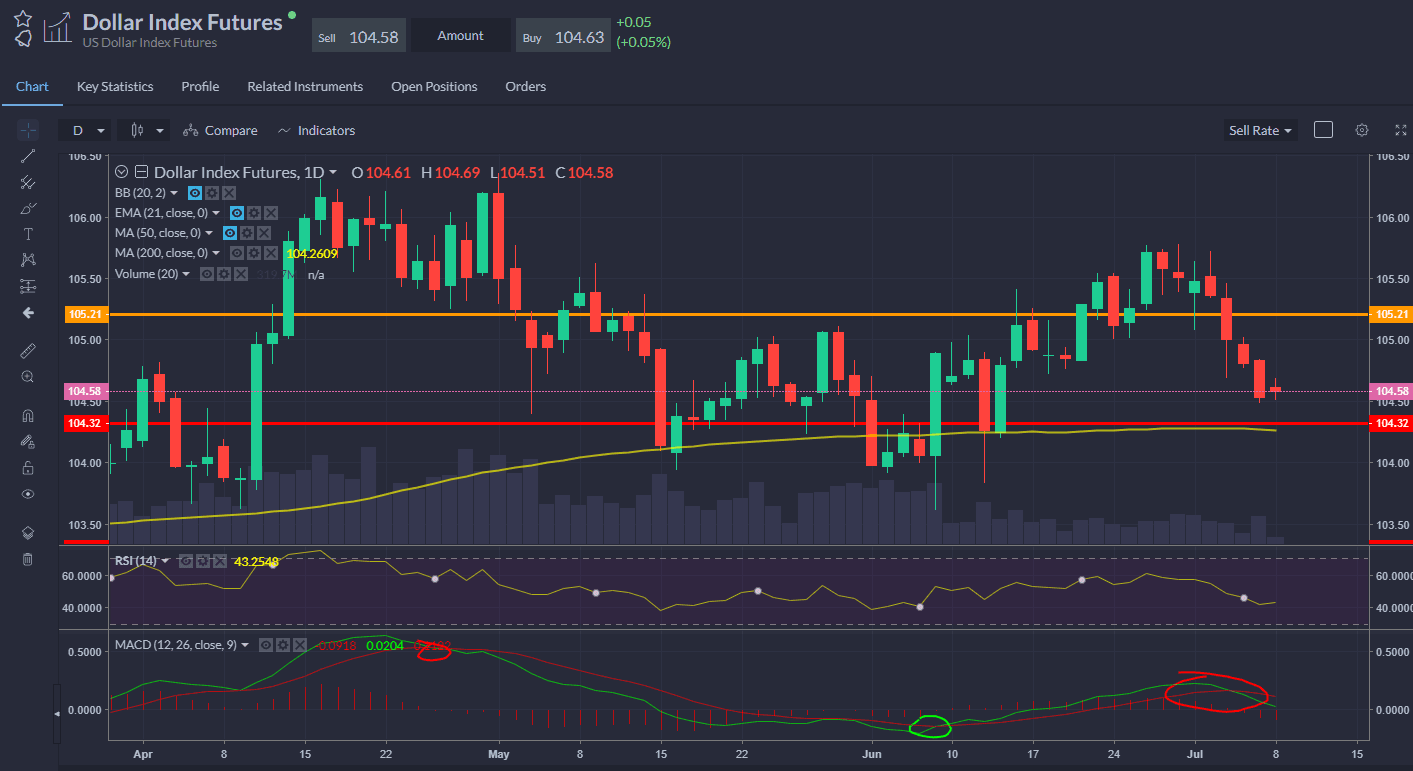The height and width of the screenshot is (771, 1413).
Task: Open settings for MA (50) indicator
Action: pos(246,233)
